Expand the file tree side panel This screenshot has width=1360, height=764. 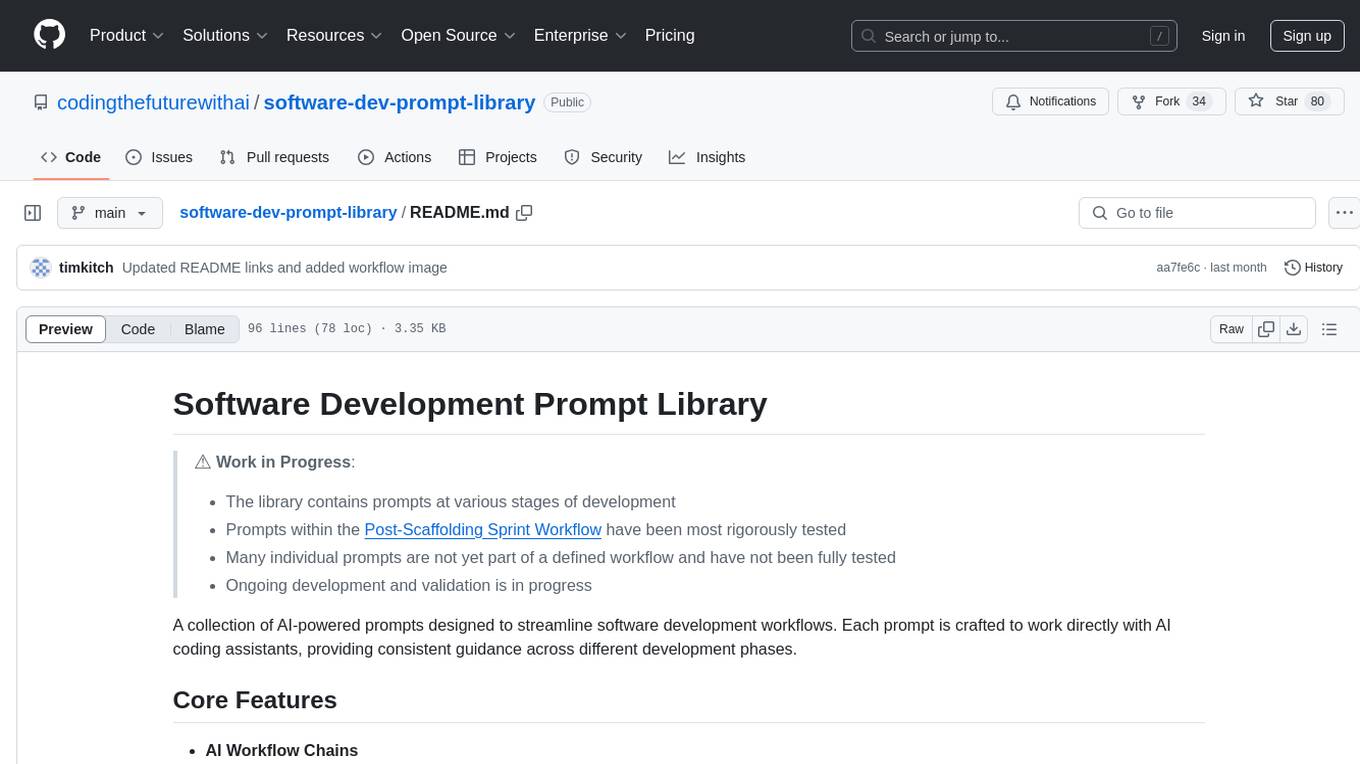[33, 213]
